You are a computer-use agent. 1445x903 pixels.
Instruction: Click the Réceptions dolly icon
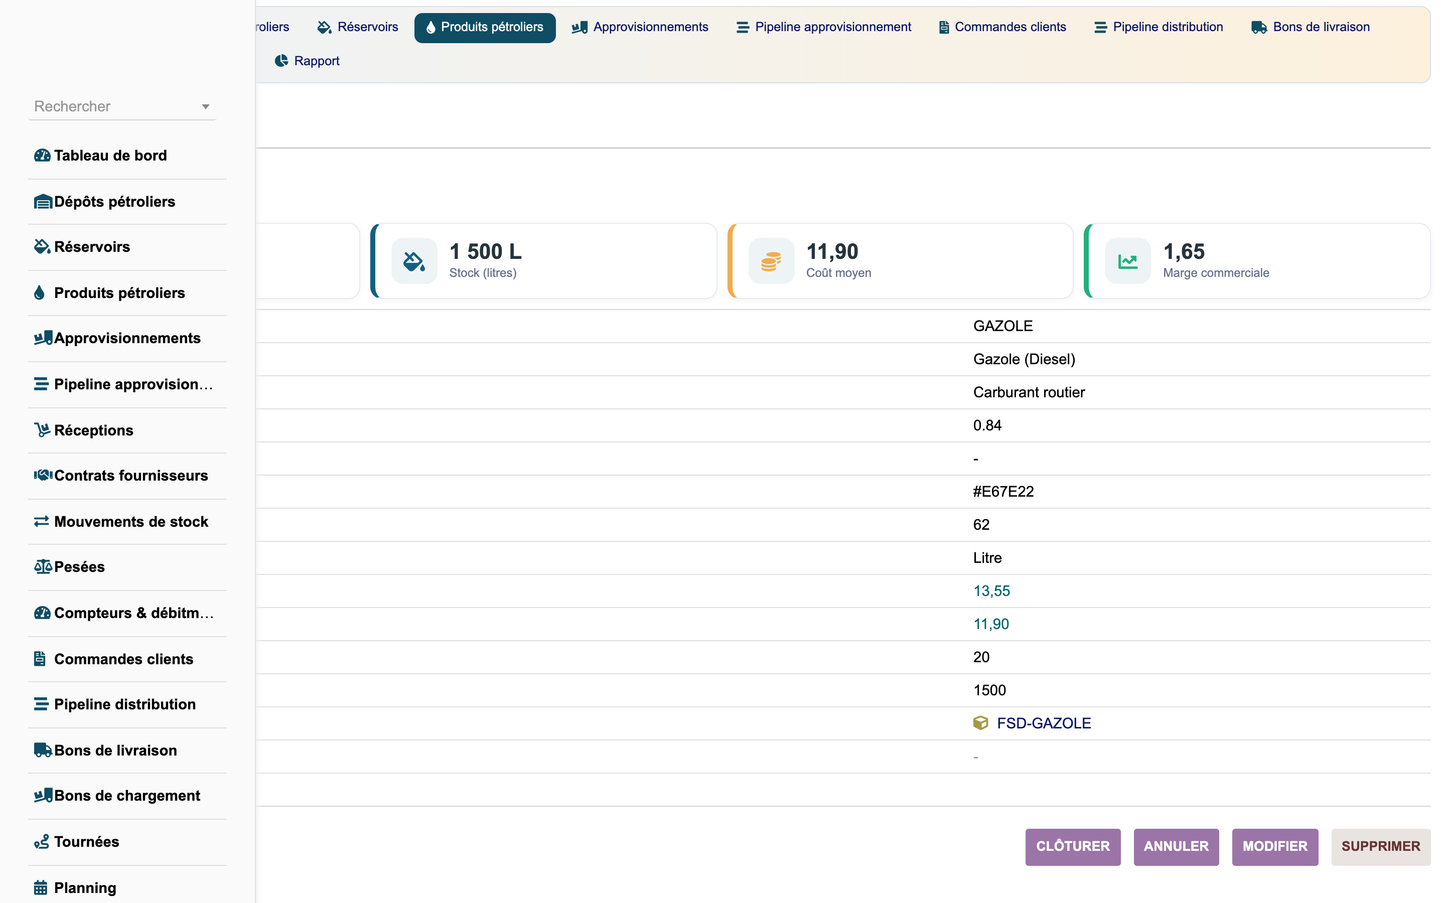pos(42,430)
